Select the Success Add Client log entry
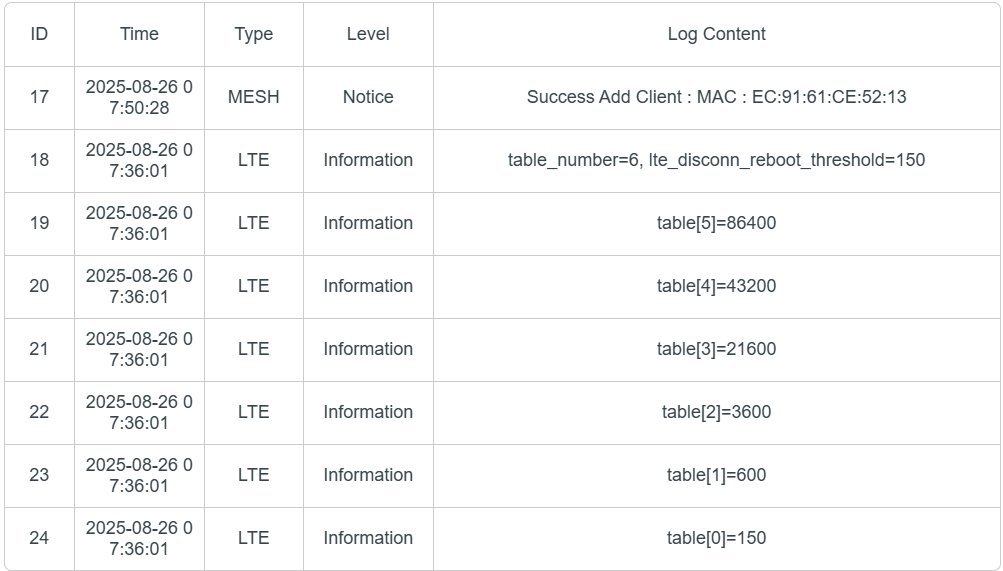The image size is (1003, 571). [716, 97]
